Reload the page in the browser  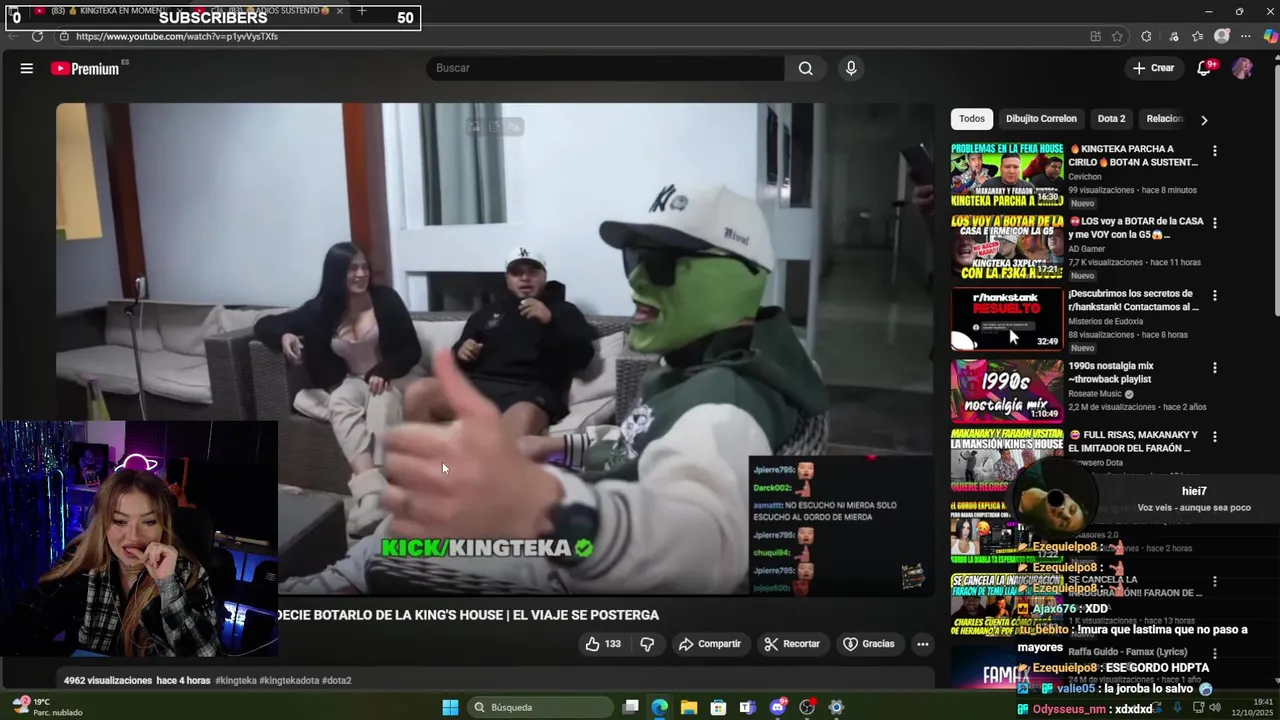click(37, 36)
